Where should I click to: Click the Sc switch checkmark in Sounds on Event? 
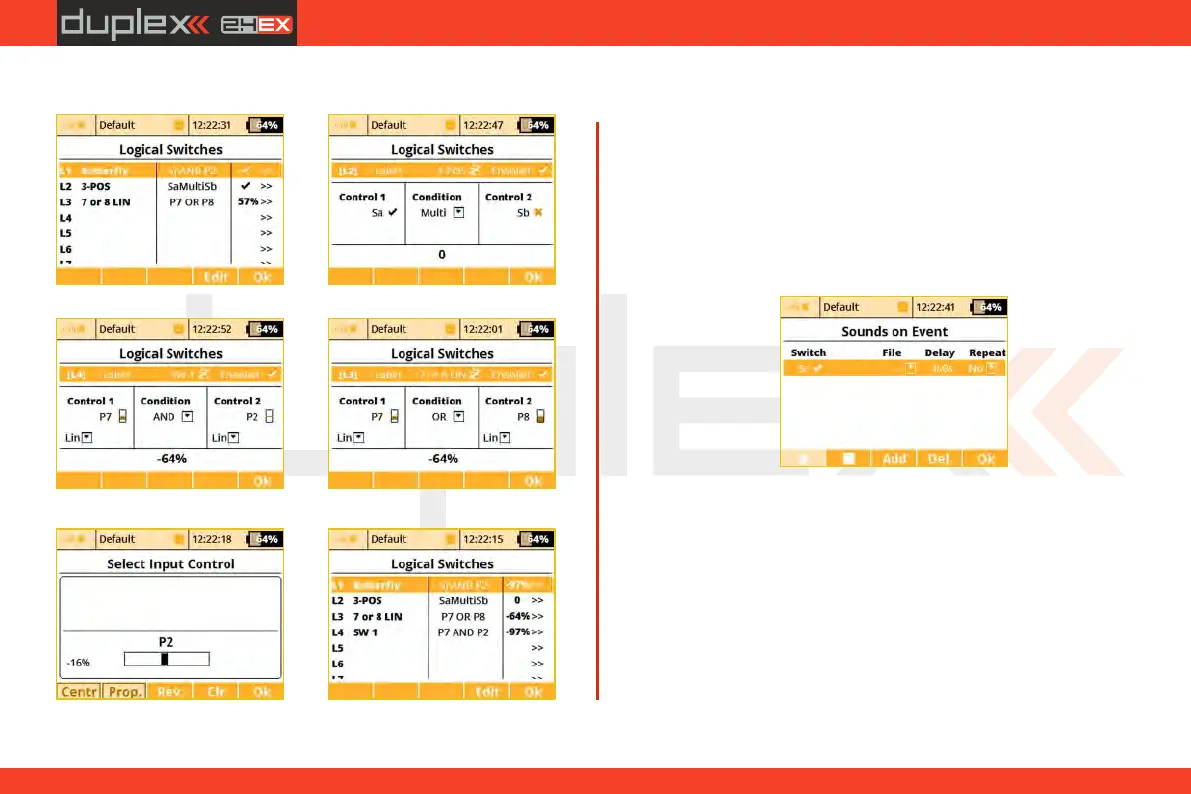[x=817, y=369]
